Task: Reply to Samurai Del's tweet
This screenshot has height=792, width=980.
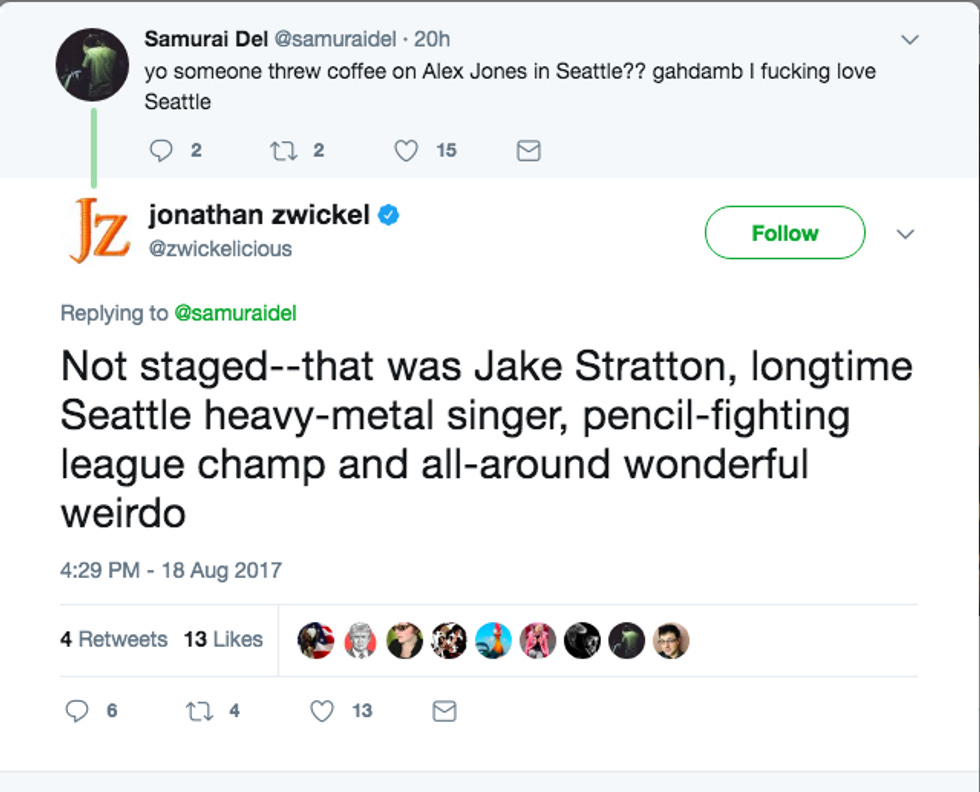Action: pos(161,151)
